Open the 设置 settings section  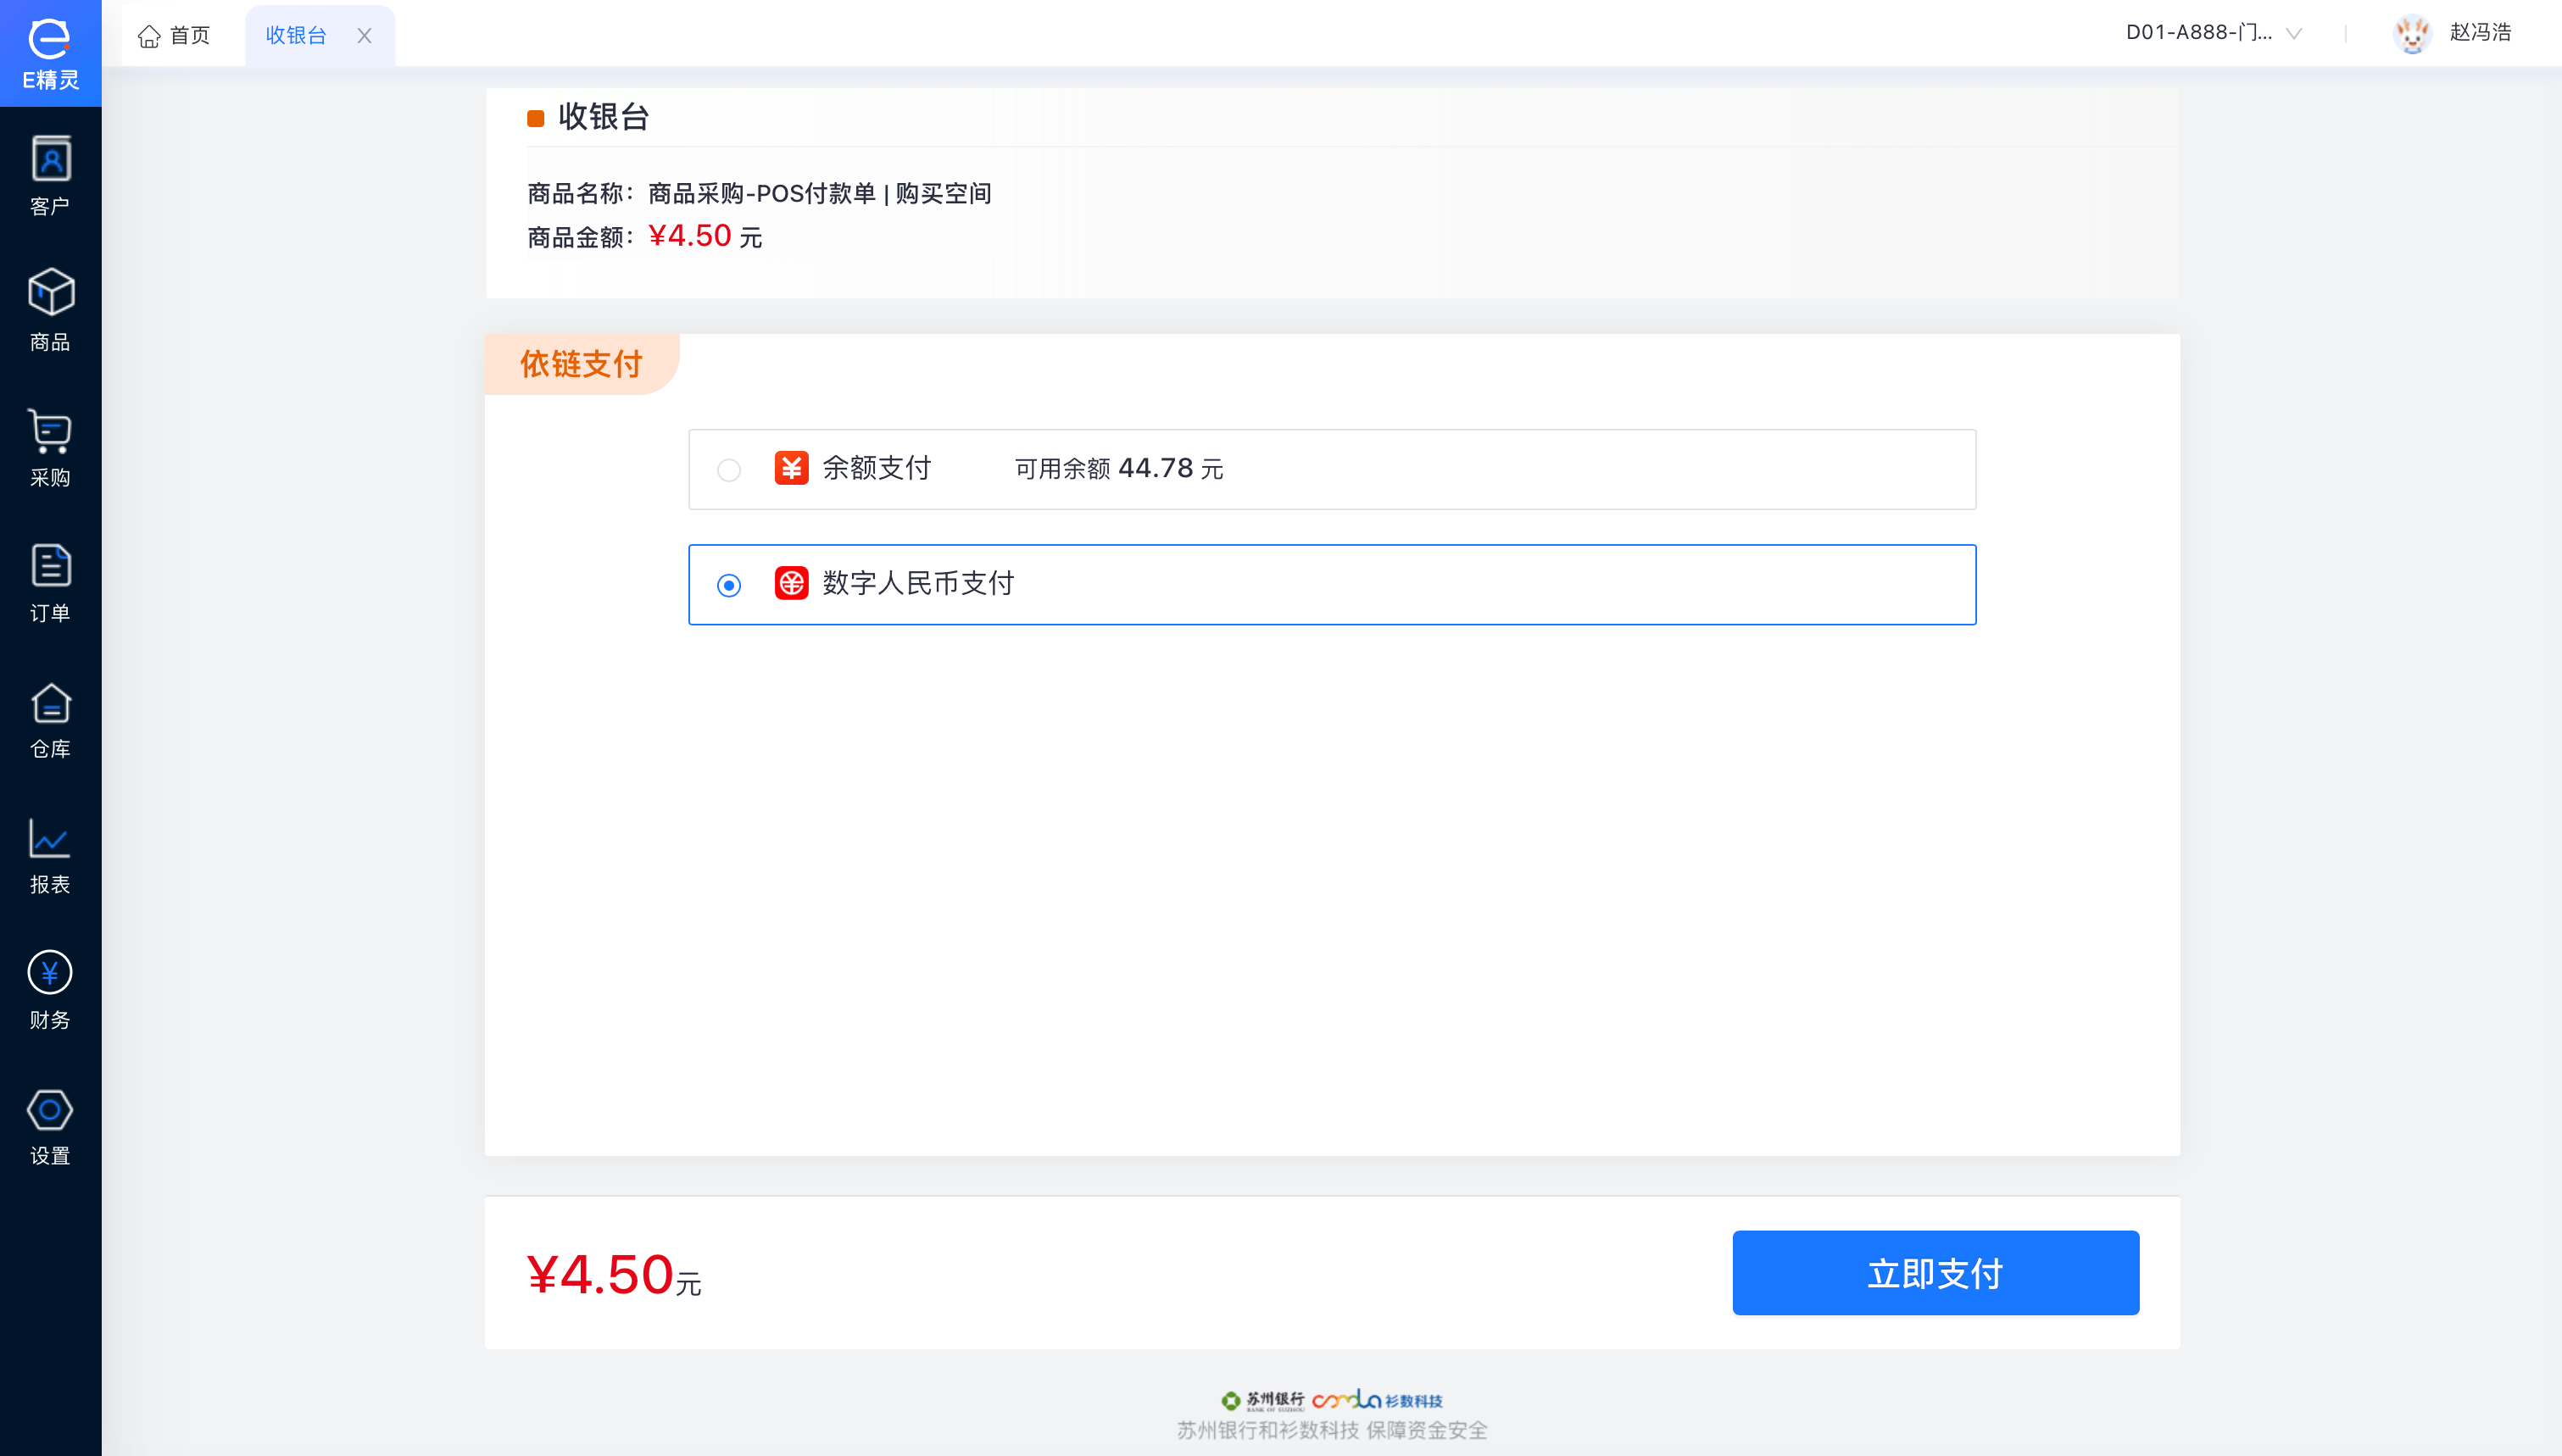50,1126
